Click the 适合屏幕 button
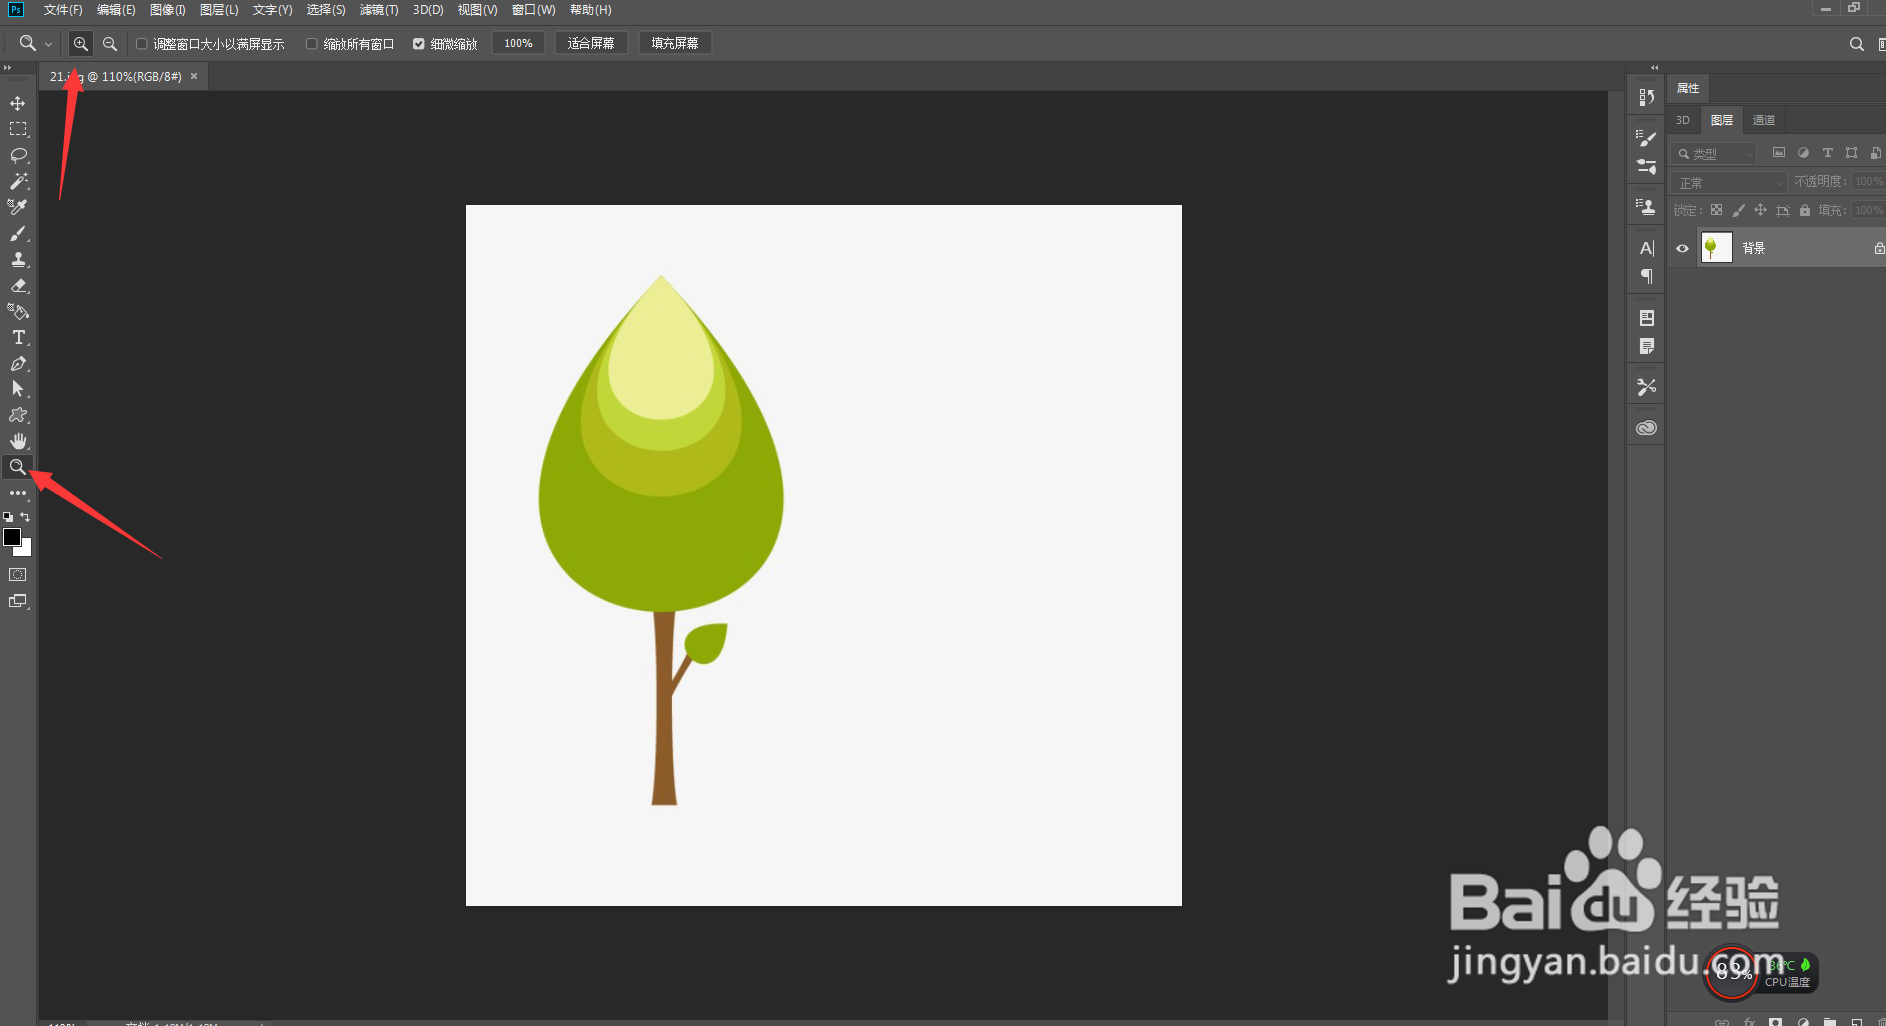 coord(591,43)
